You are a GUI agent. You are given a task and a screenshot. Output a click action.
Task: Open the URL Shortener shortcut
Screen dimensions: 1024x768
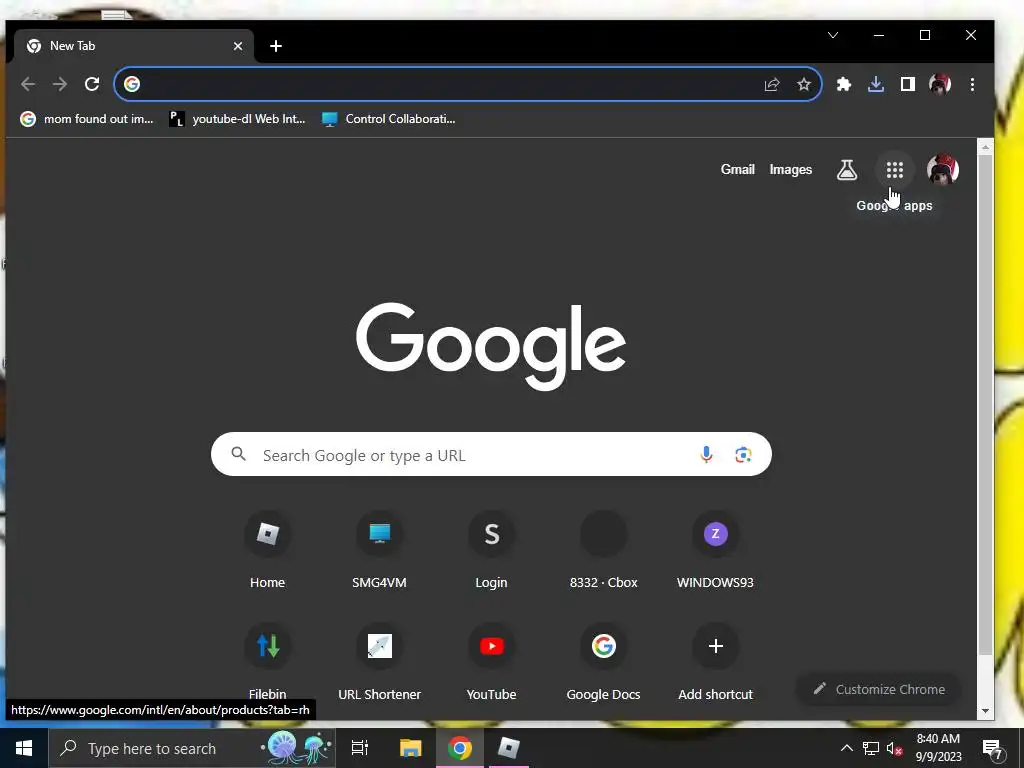click(379, 662)
